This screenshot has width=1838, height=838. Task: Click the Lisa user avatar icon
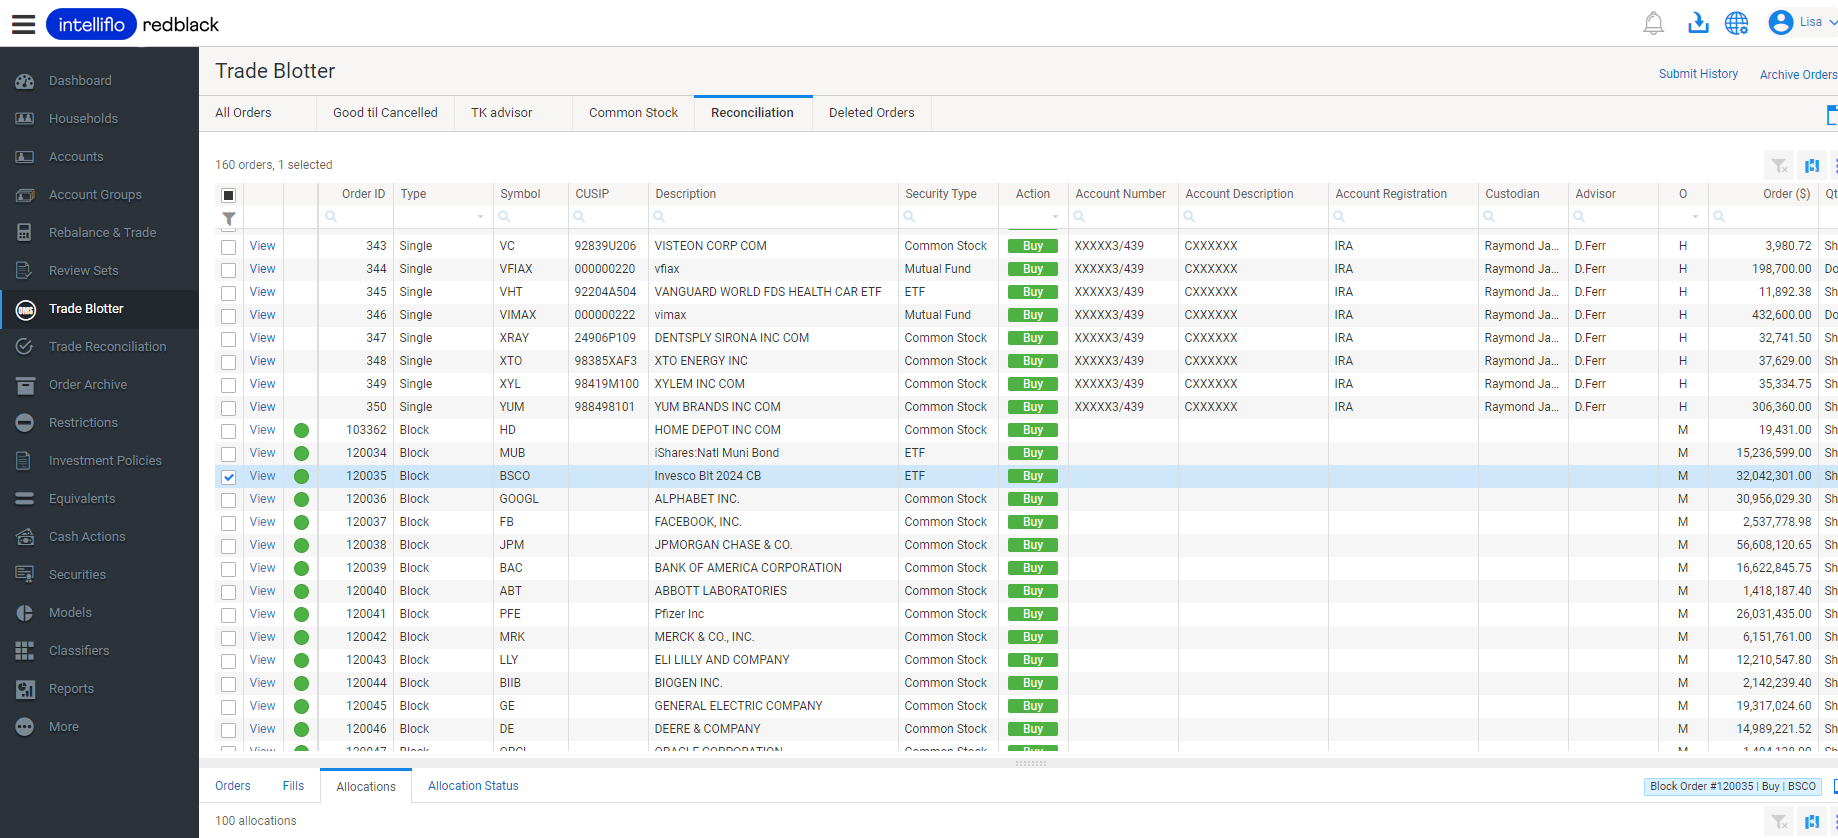pos(1780,22)
